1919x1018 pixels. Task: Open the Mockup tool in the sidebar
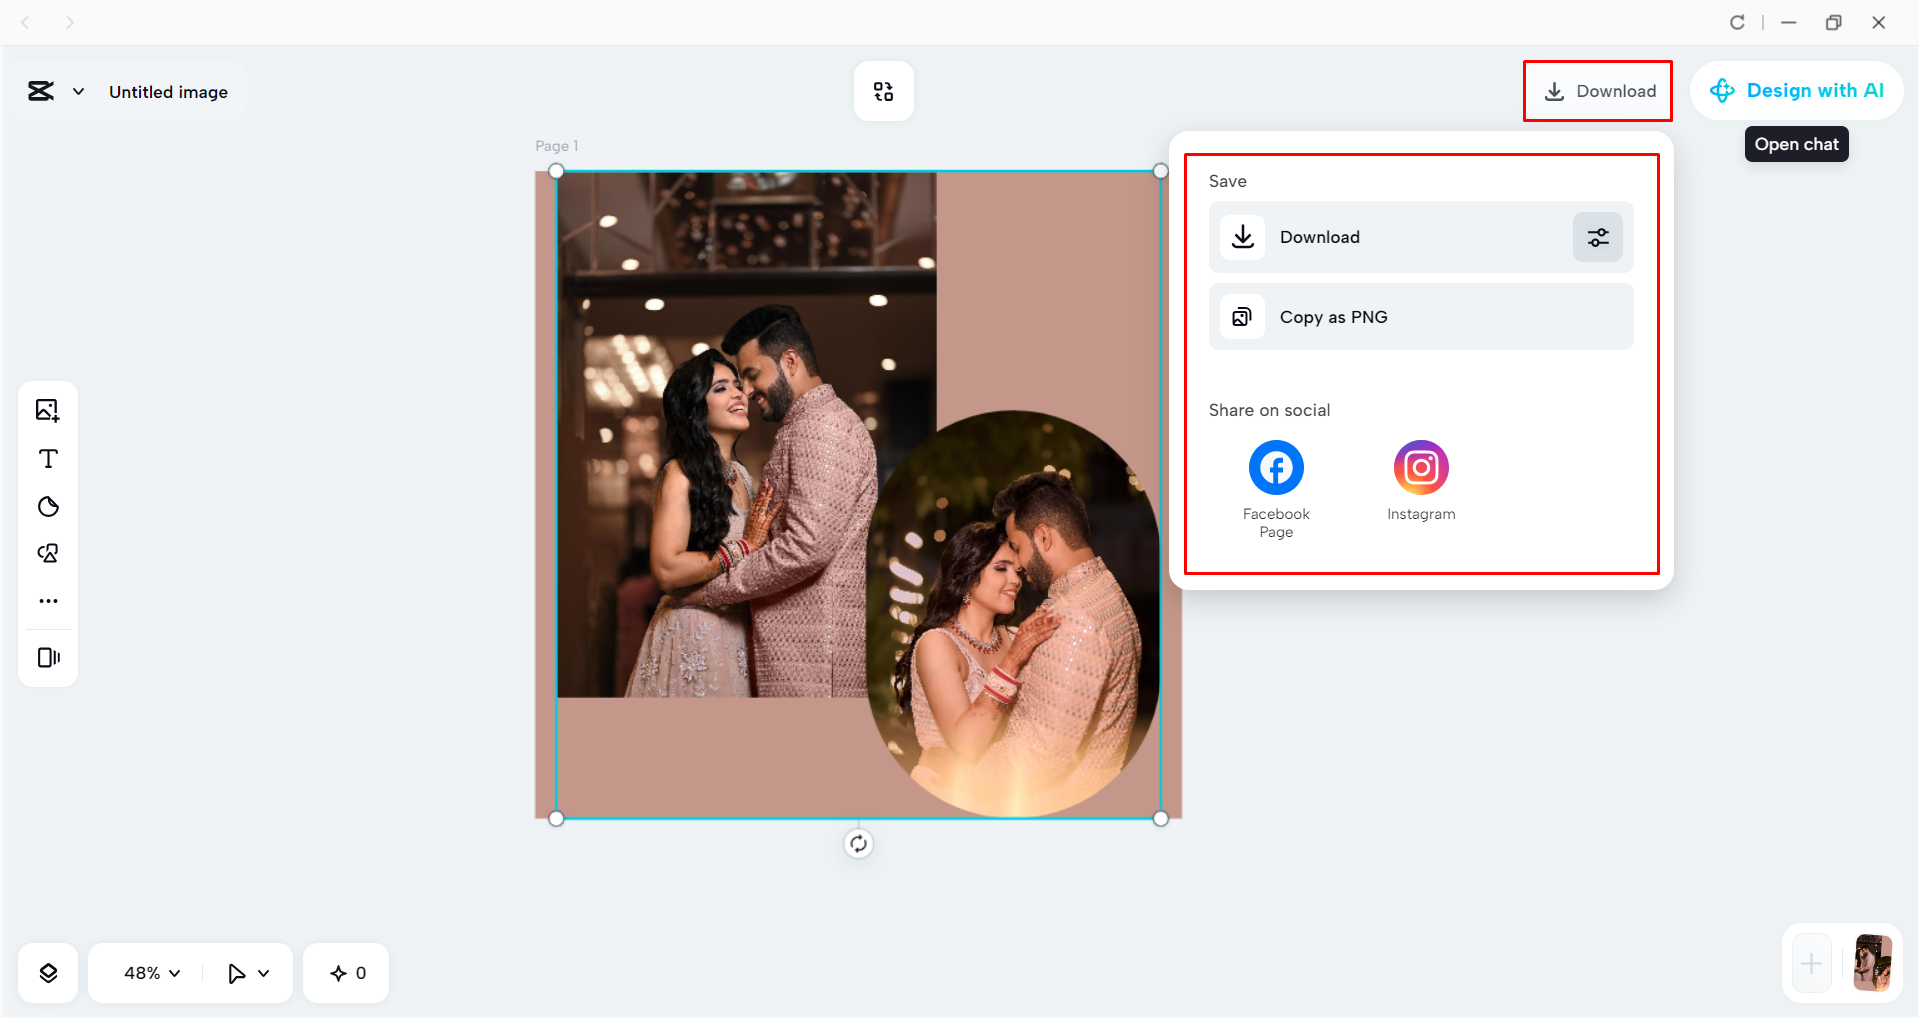47,657
